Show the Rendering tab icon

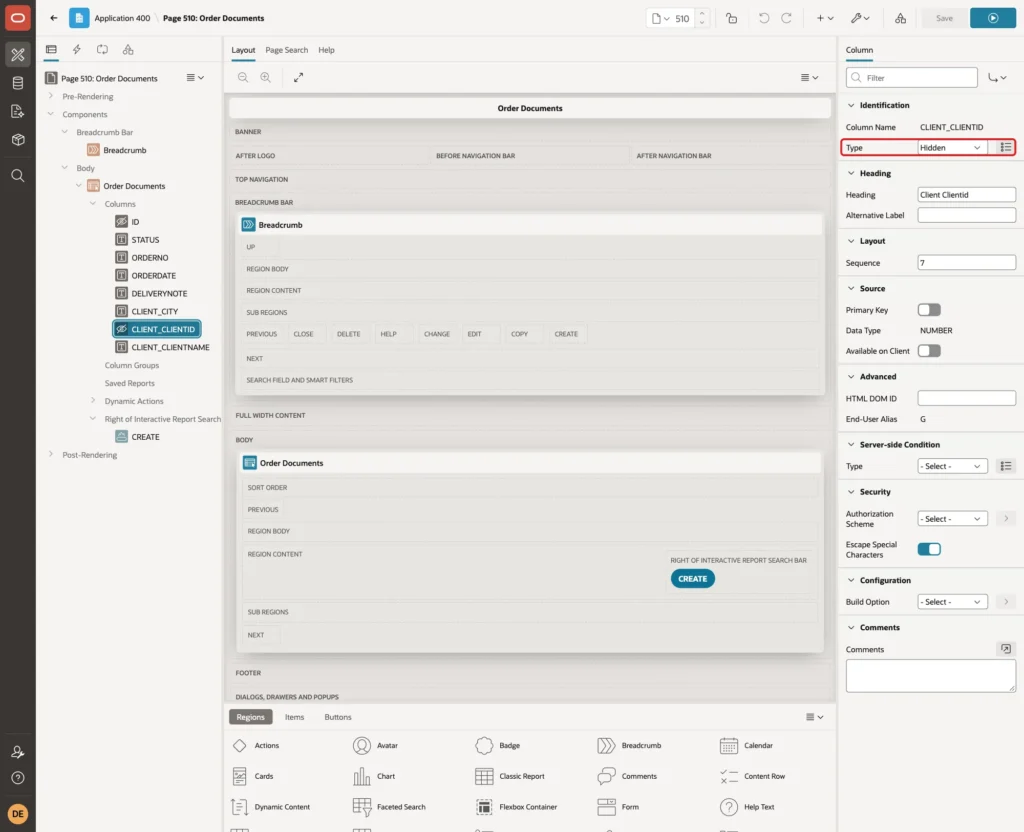click(51, 49)
